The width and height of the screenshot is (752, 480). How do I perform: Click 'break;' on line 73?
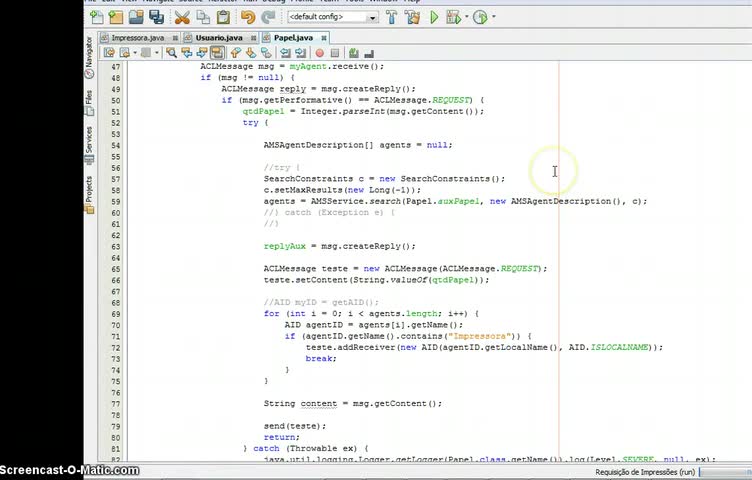coord(321,358)
